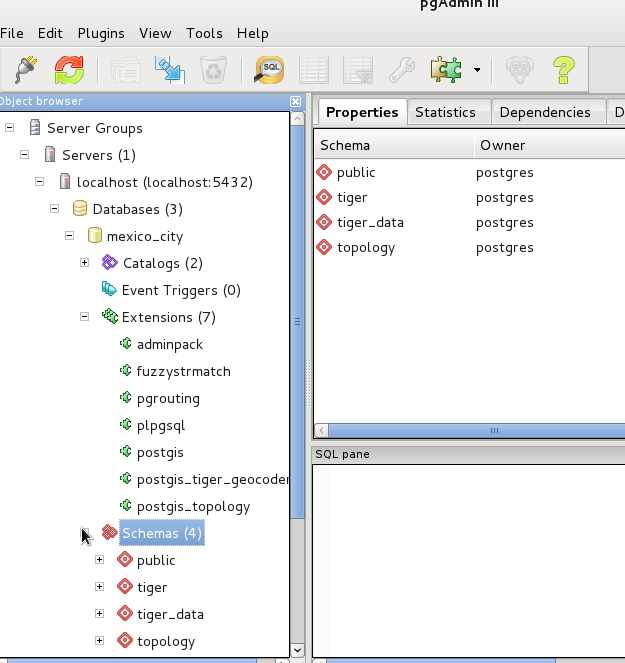This screenshot has width=625, height=663.
Task: Select the Databases (3) tree item
Action: (137, 209)
